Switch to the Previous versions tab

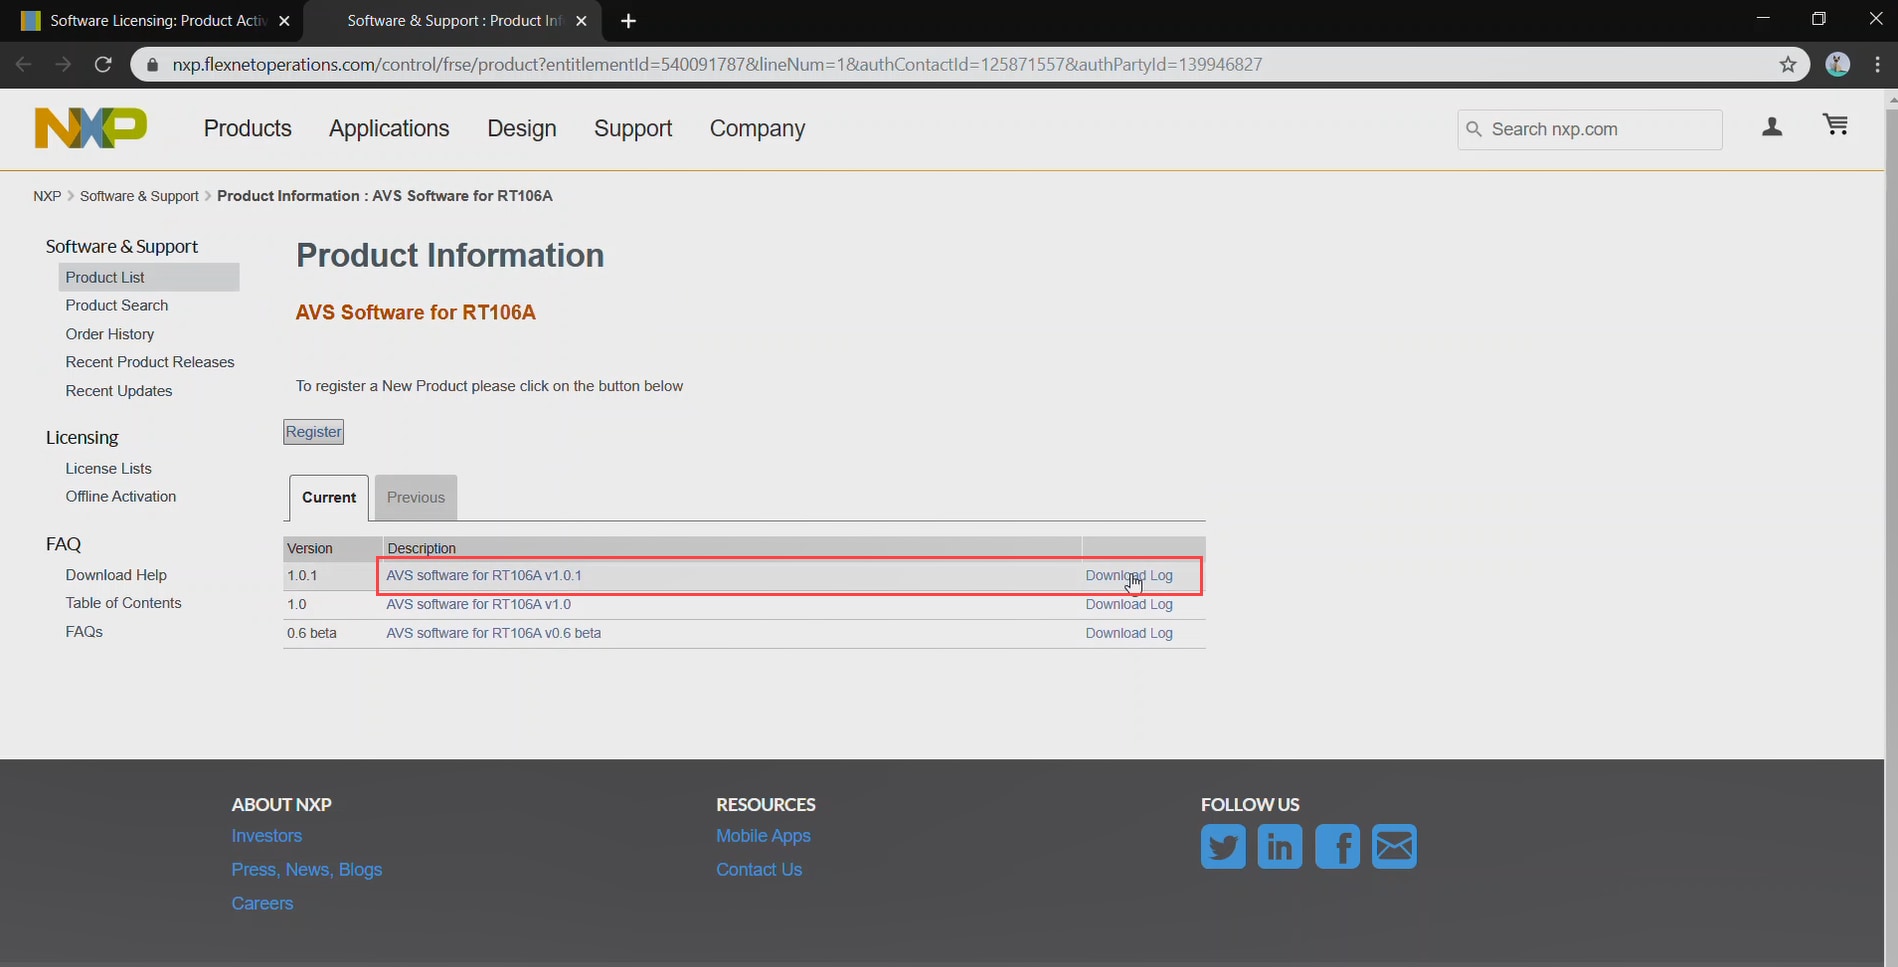coord(415,498)
